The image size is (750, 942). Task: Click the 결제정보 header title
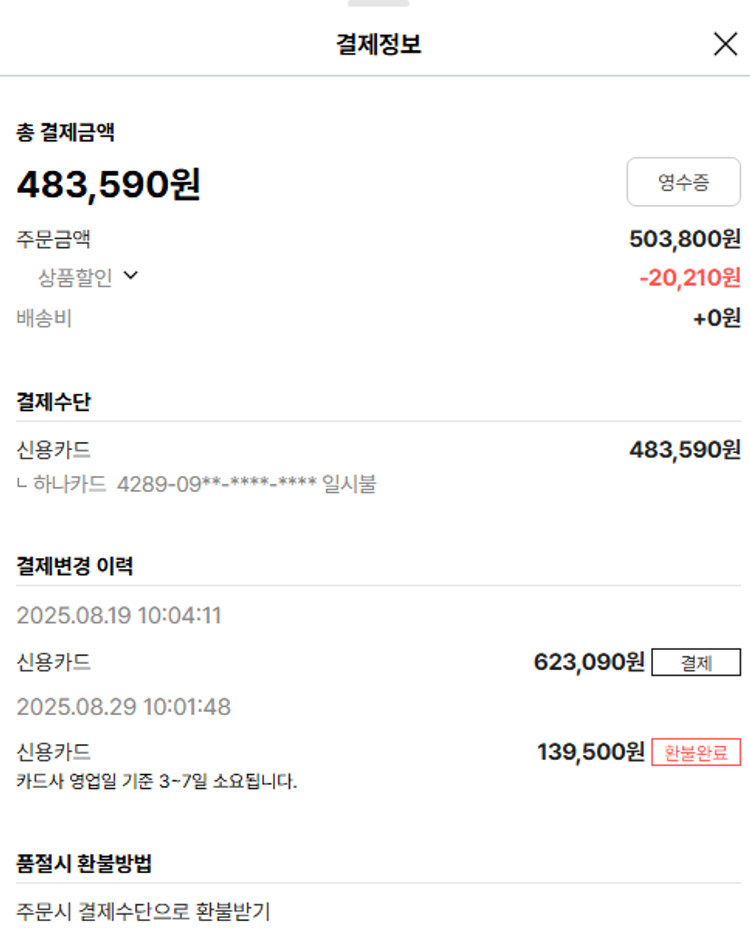[378, 44]
